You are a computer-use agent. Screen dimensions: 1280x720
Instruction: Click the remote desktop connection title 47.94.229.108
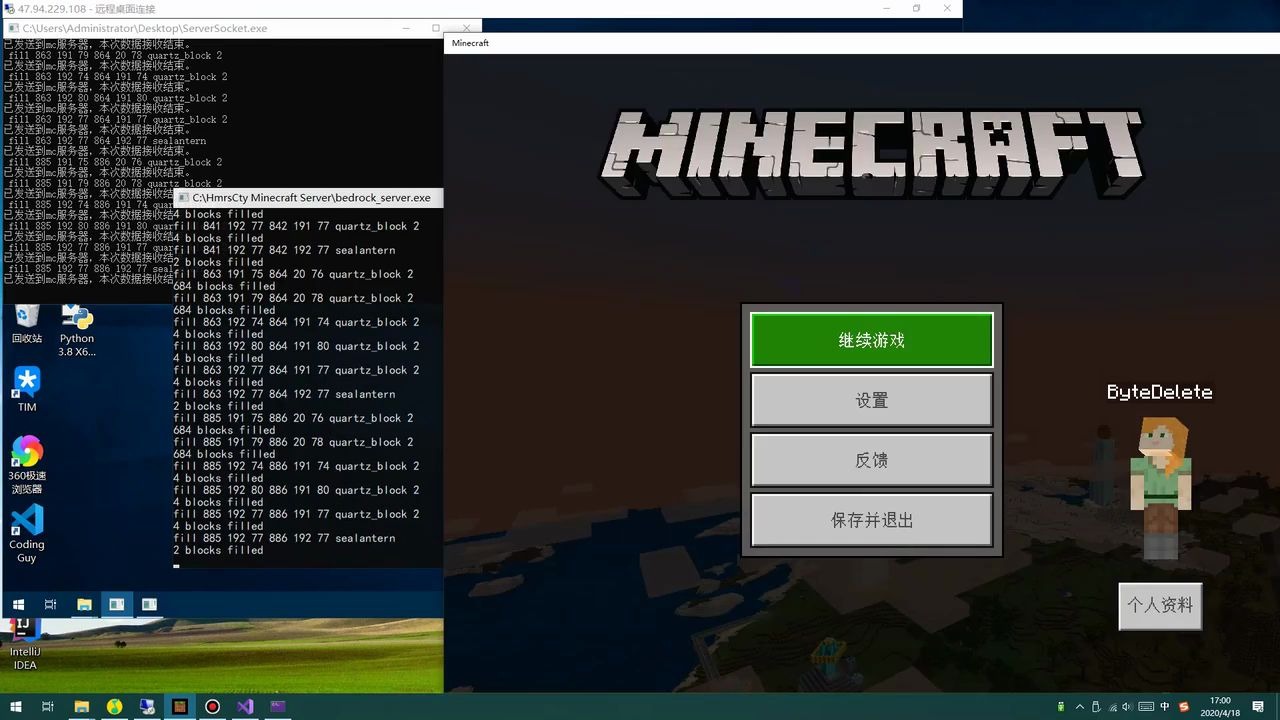(87, 9)
